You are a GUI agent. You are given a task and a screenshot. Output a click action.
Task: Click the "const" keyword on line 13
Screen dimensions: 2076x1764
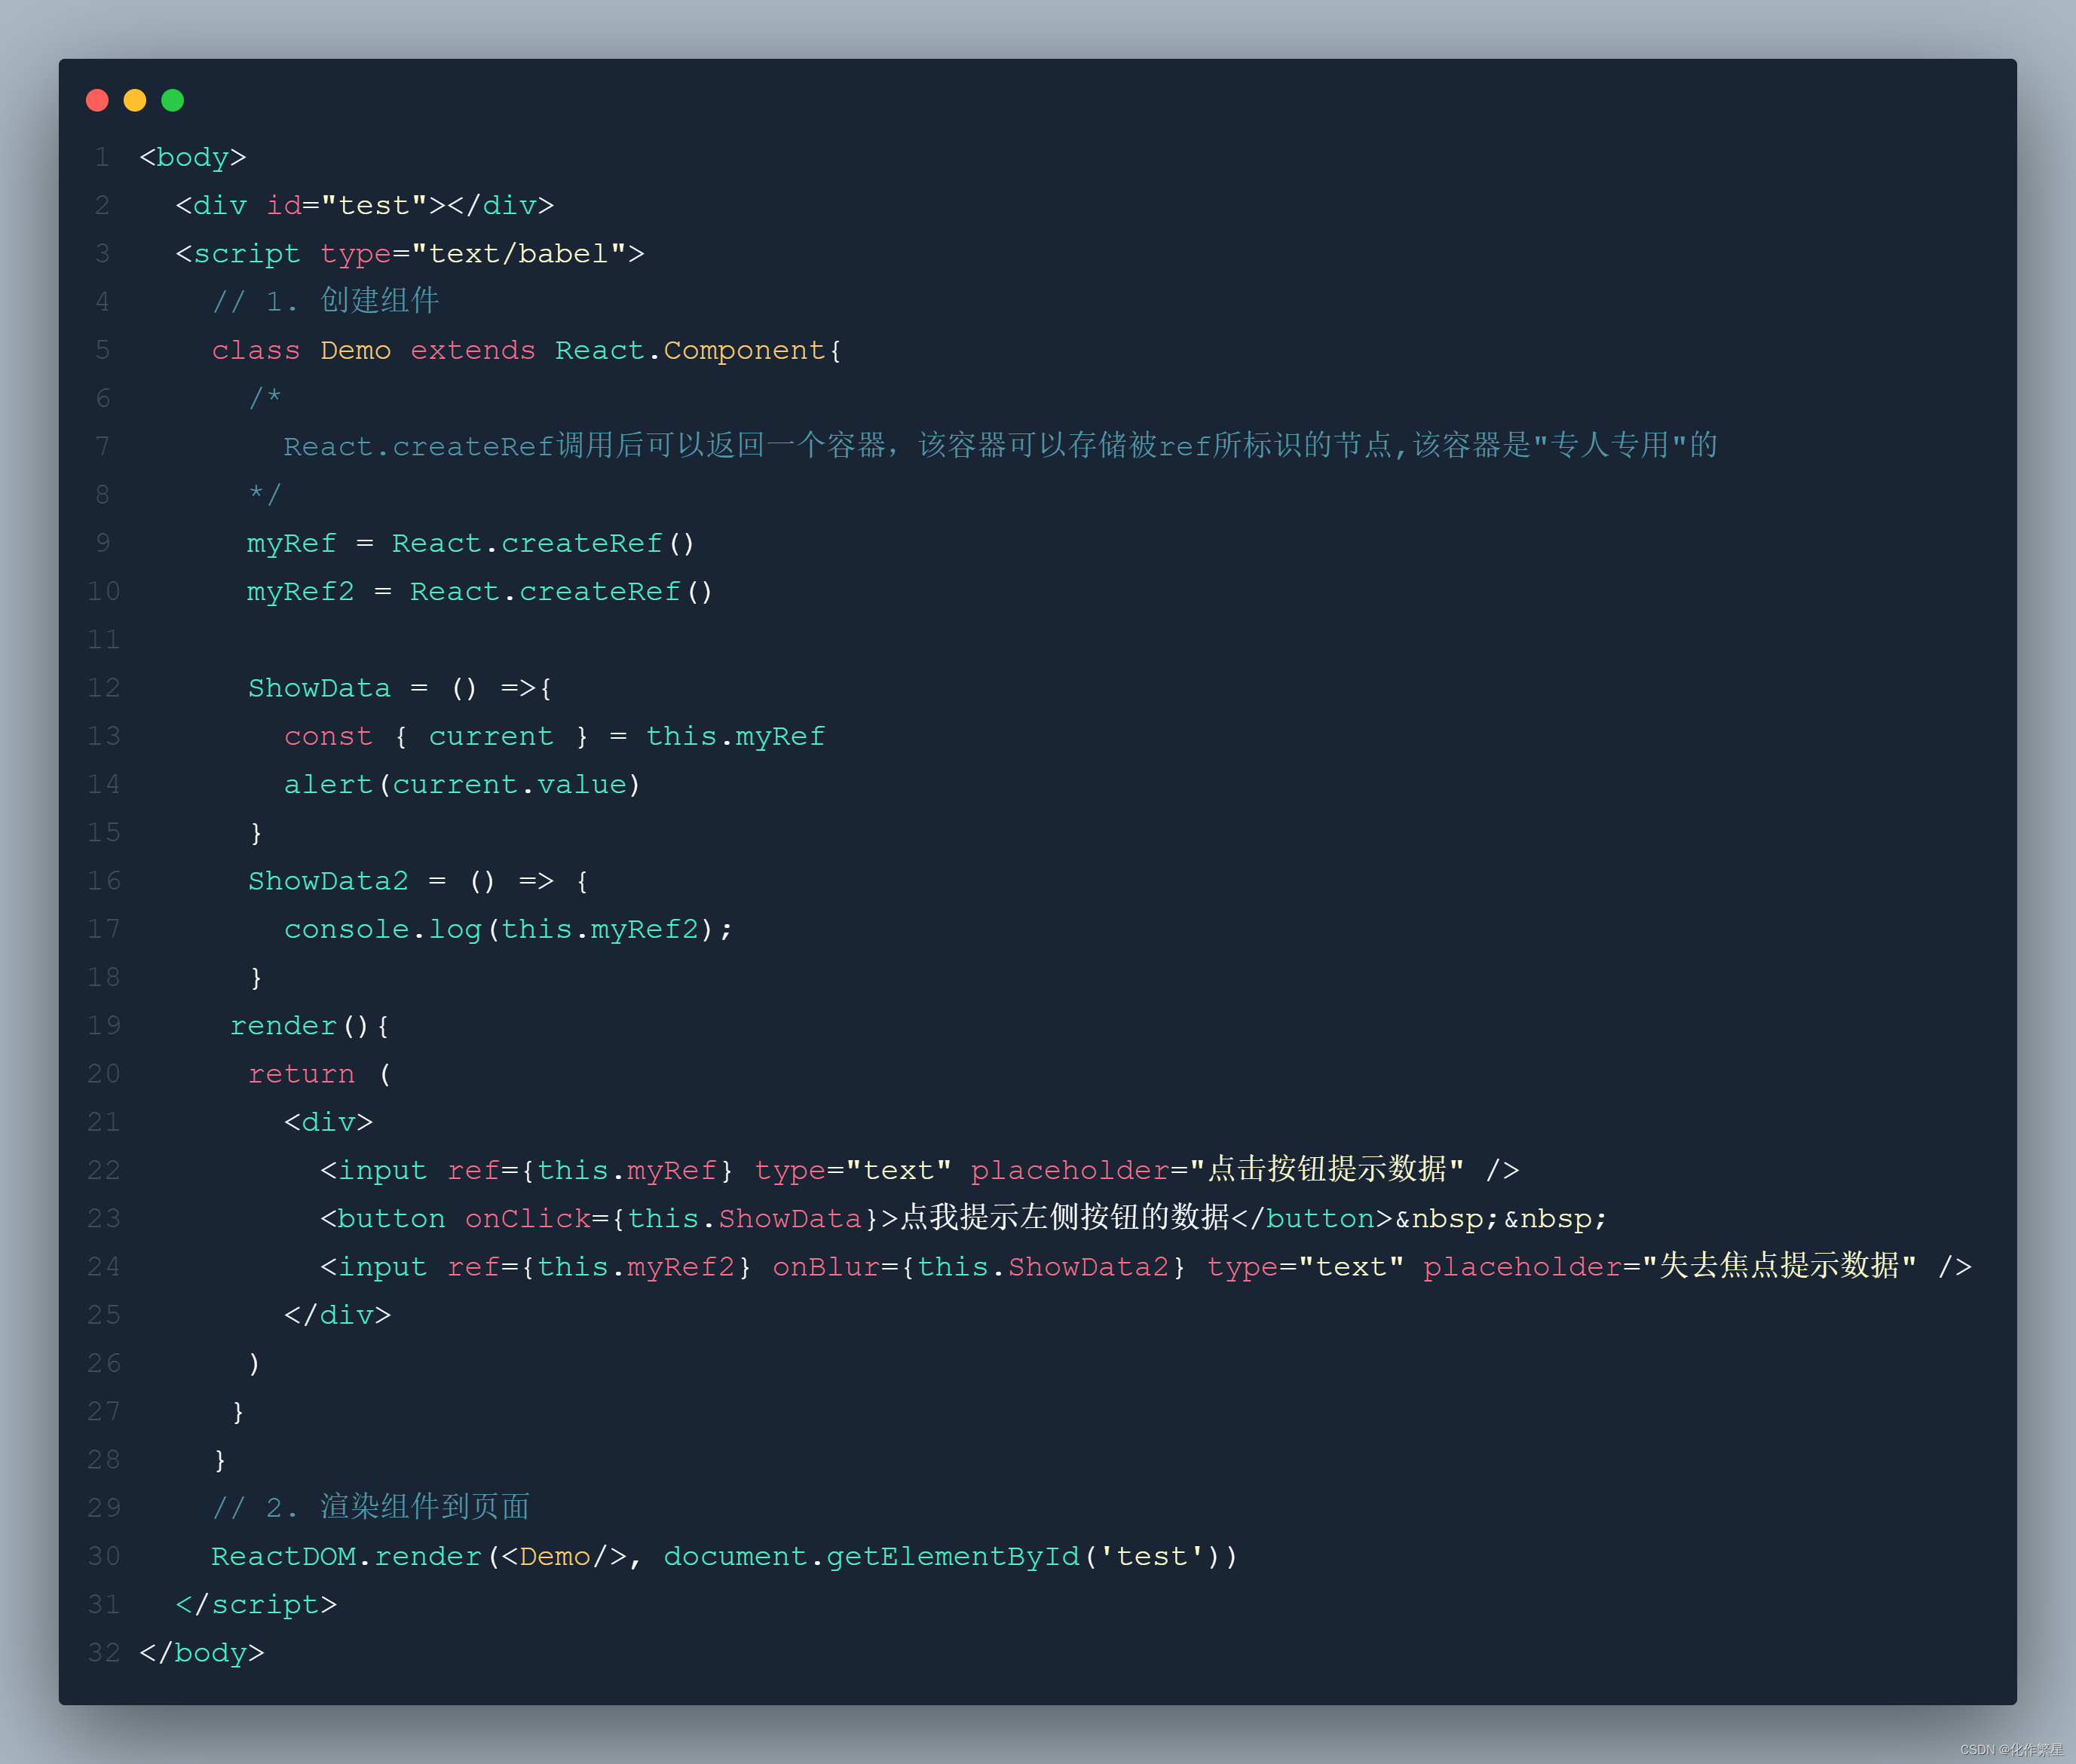tap(328, 736)
